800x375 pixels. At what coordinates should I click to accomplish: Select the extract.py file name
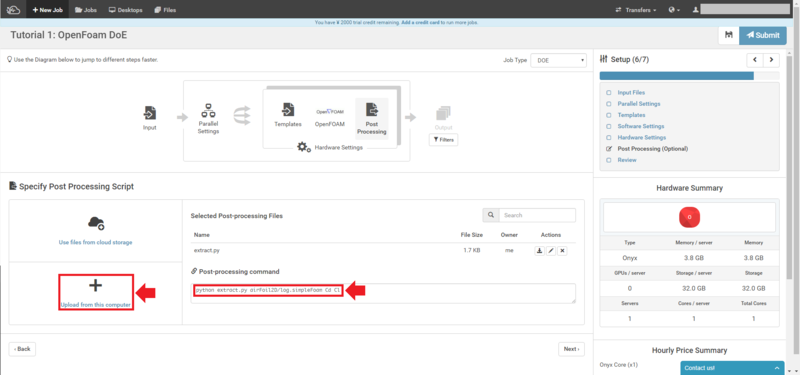click(x=207, y=251)
